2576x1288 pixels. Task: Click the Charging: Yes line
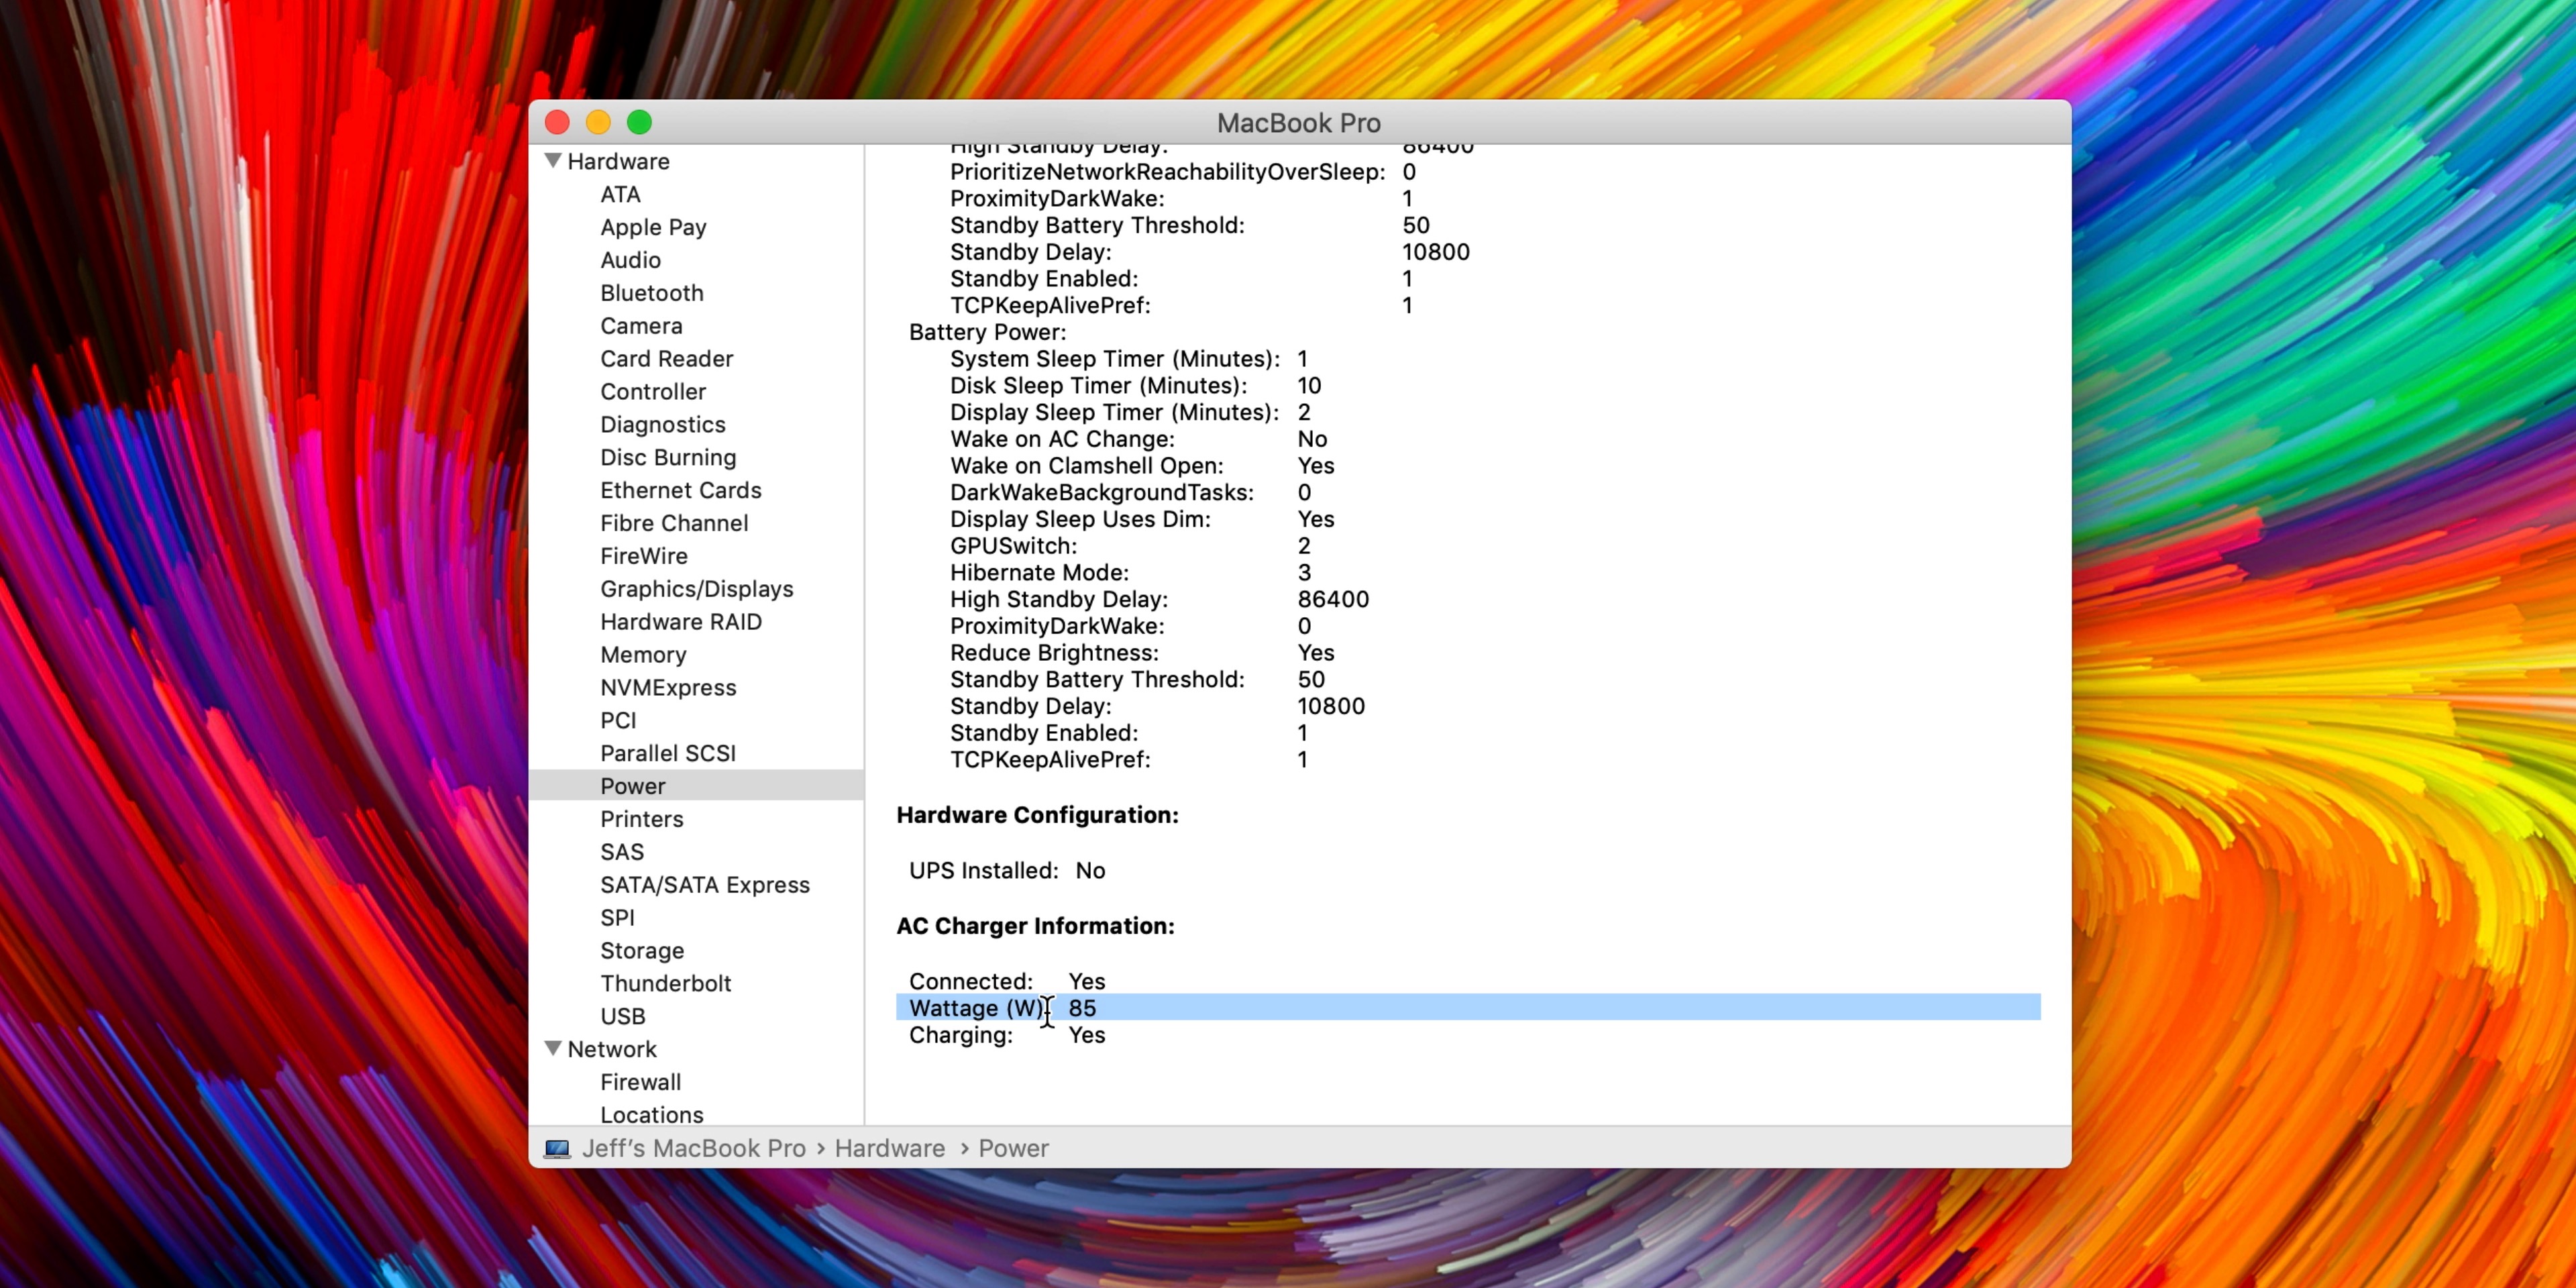[1007, 1035]
